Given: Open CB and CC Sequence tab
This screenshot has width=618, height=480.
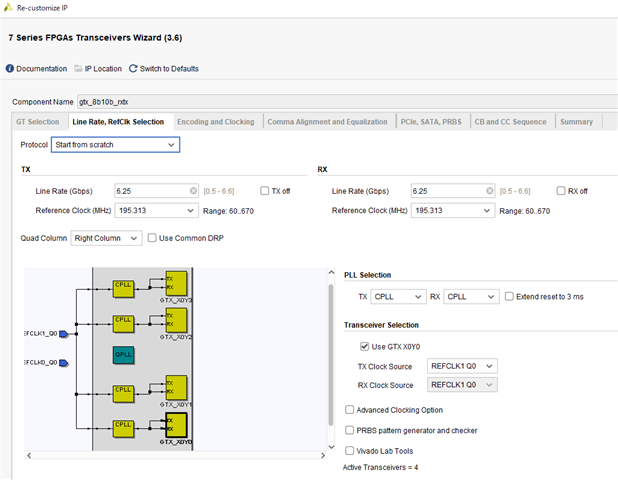Looking at the screenshot, I should tap(510, 122).
